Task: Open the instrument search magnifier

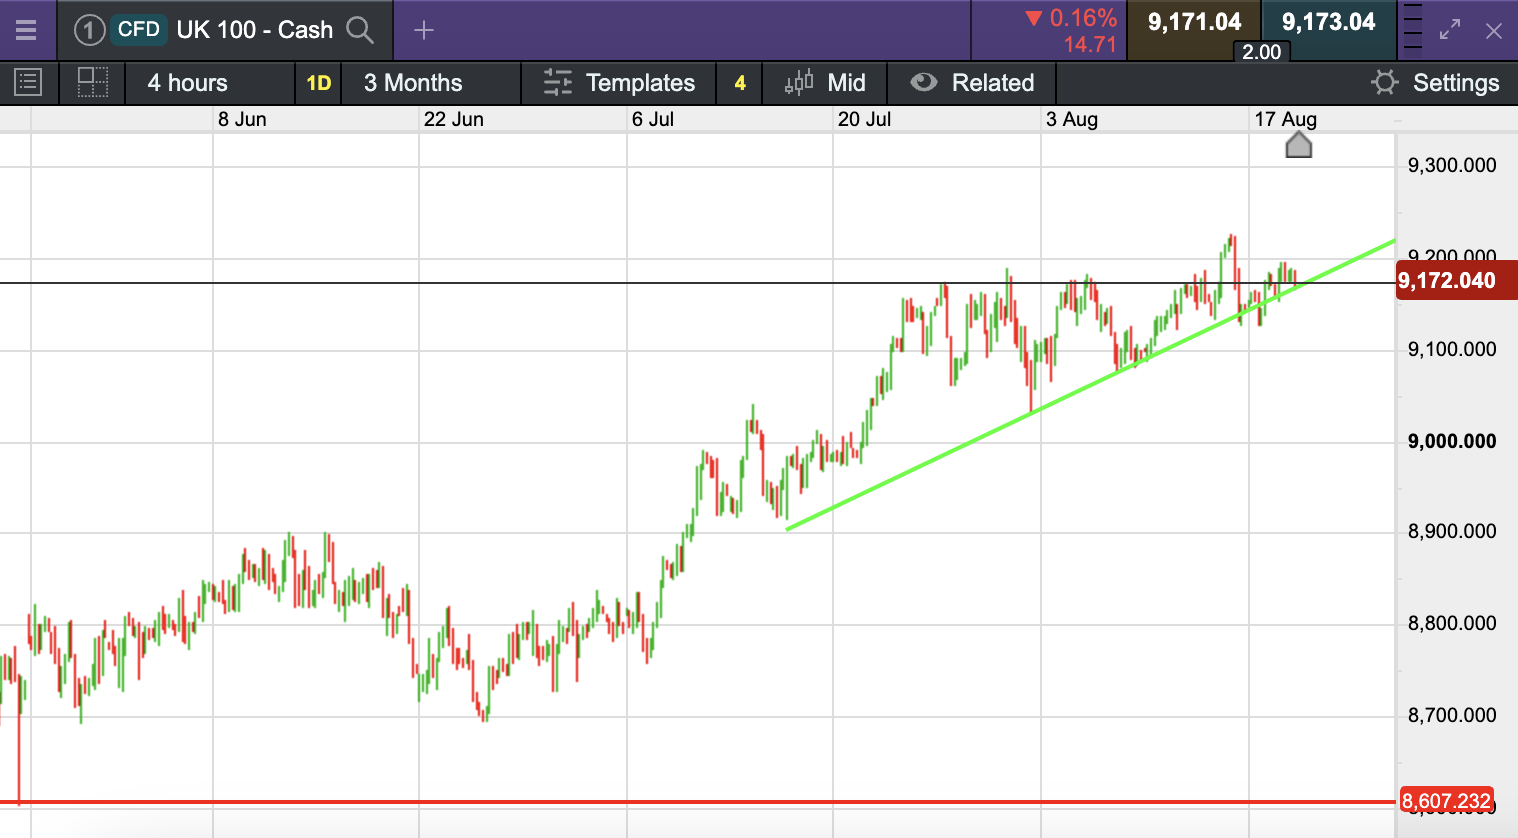Action: click(x=360, y=30)
